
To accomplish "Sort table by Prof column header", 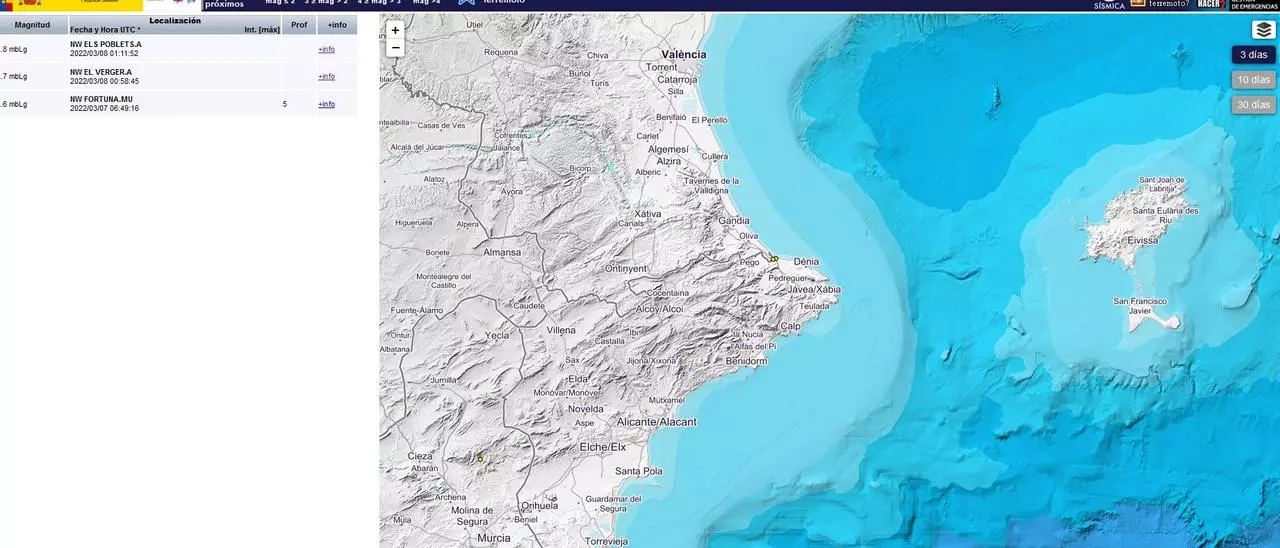I will click(x=299, y=25).
